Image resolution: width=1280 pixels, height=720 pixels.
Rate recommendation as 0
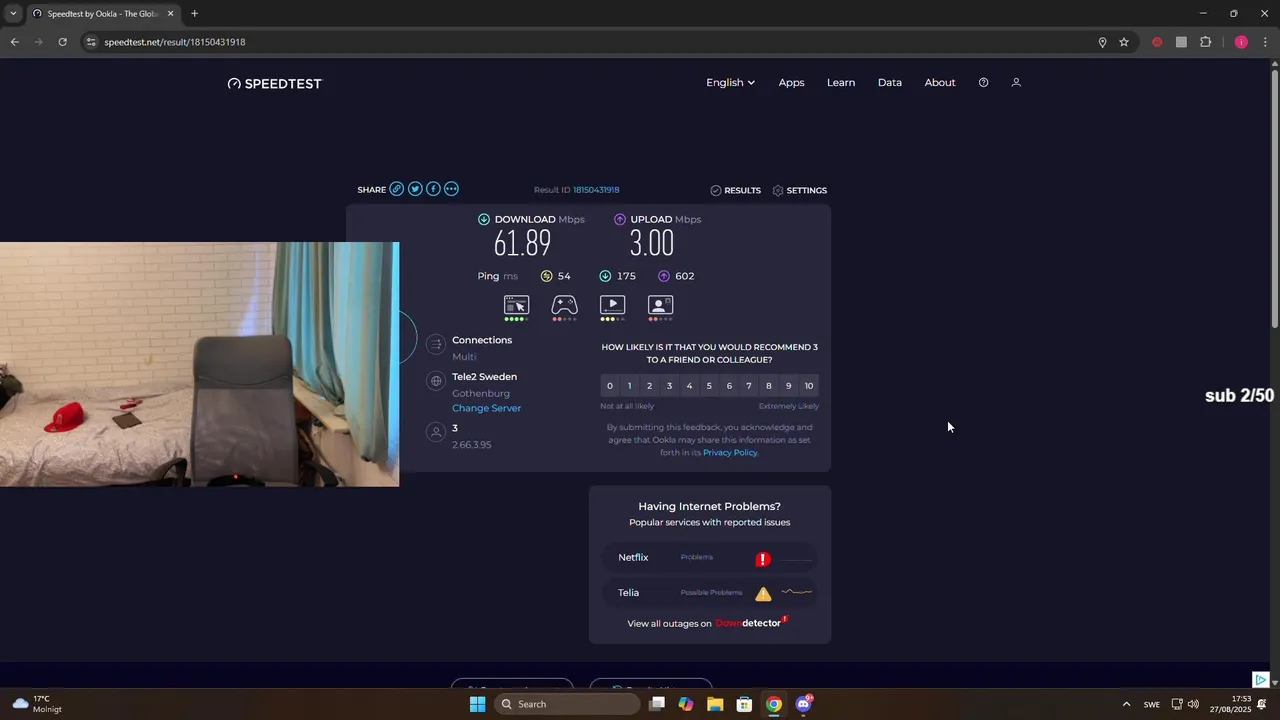(610, 386)
